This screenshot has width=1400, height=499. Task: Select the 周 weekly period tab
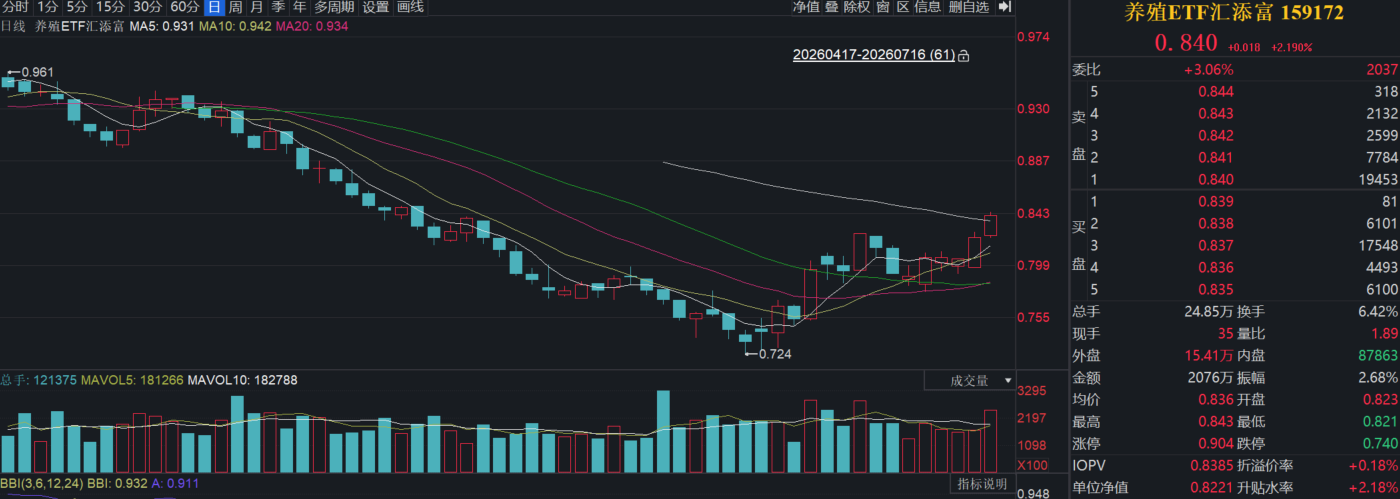click(x=235, y=7)
